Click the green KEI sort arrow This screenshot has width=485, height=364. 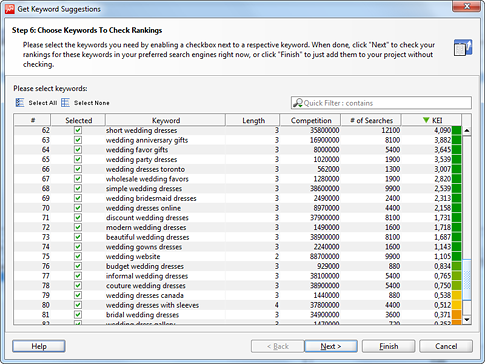click(426, 120)
